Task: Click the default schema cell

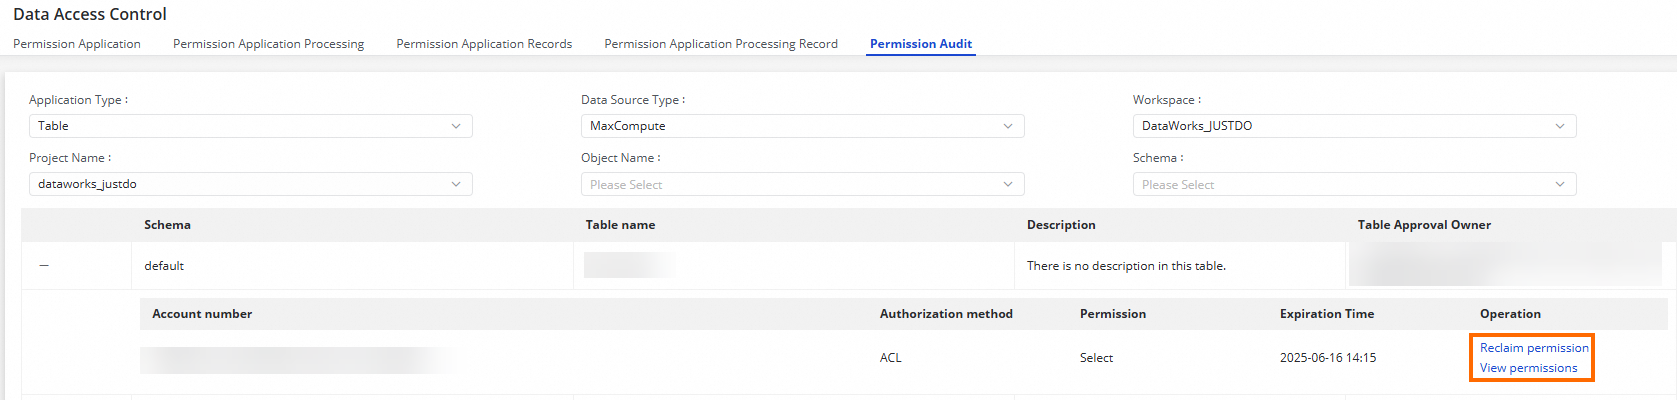Action: tap(164, 266)
